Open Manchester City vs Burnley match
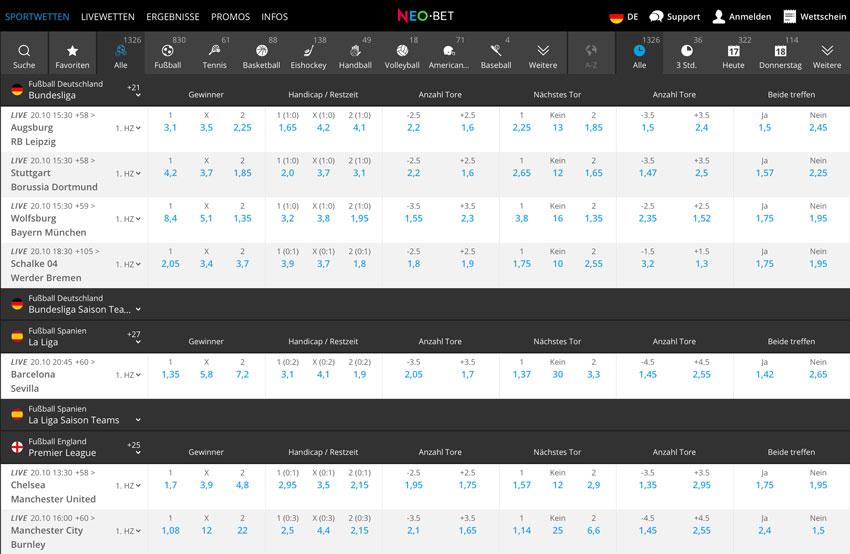Viewport: 850px width, 554px height. pyautogui.click(x=47, y=538)
